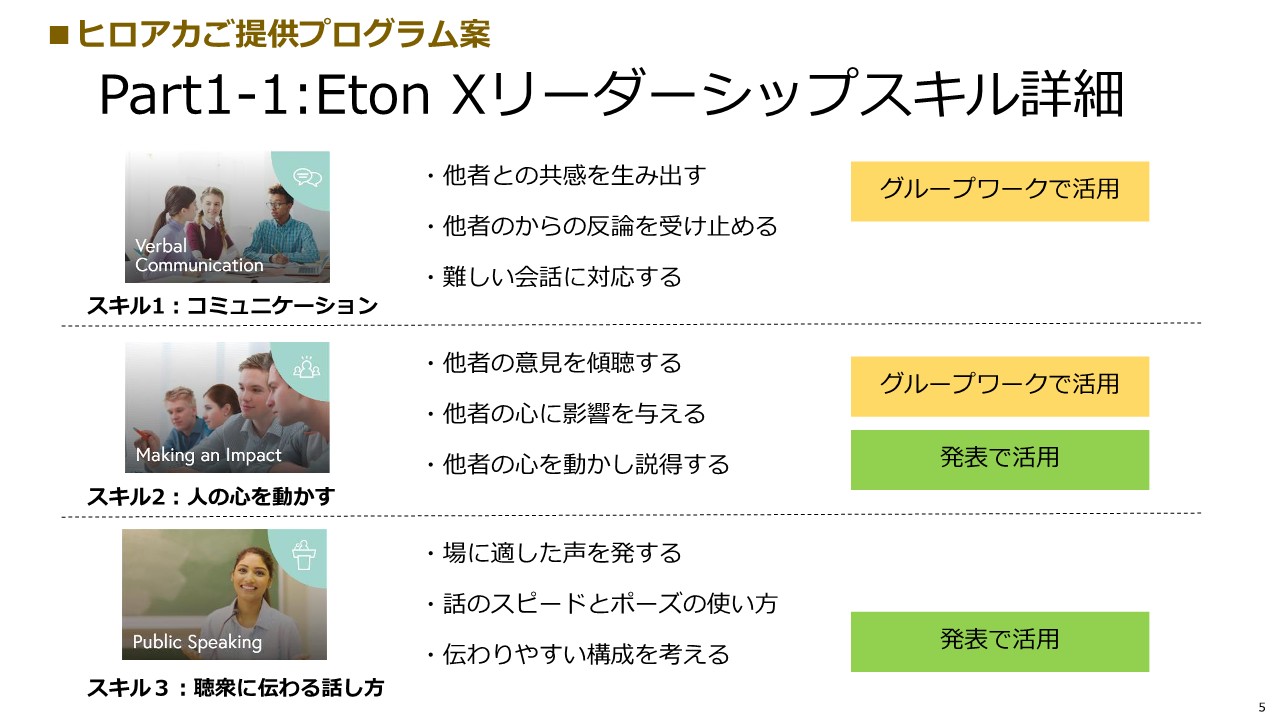The width and height of the screenshot is (1280, 720).
Task: Click green 発表で活用 box beside スキル3
Action: [x=1000, y=642]
